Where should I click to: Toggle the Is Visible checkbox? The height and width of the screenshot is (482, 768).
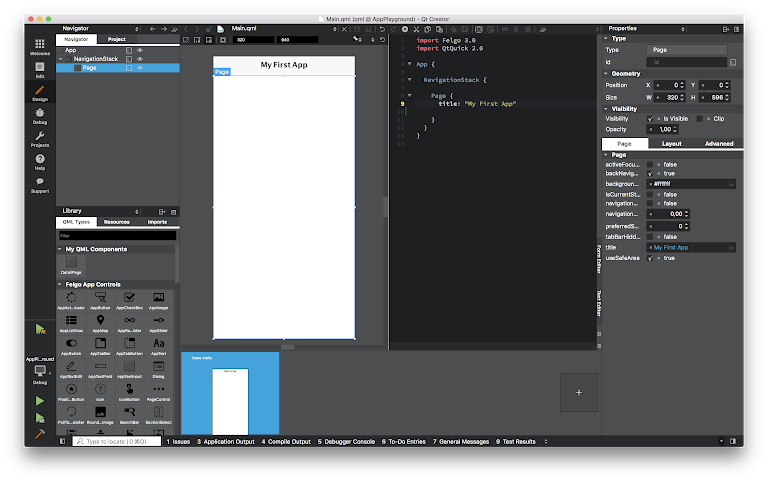pyautogui.click(x=651, y=118)
